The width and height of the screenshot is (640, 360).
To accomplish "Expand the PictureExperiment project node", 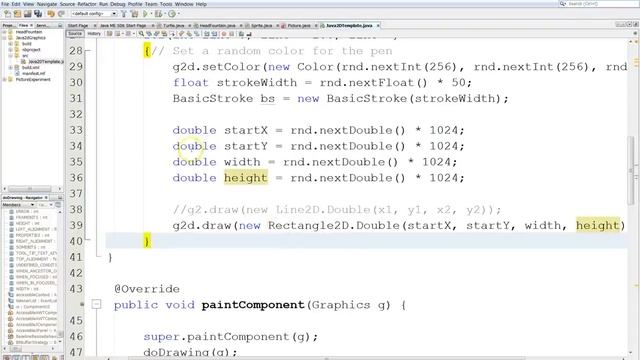I will 4,80.
